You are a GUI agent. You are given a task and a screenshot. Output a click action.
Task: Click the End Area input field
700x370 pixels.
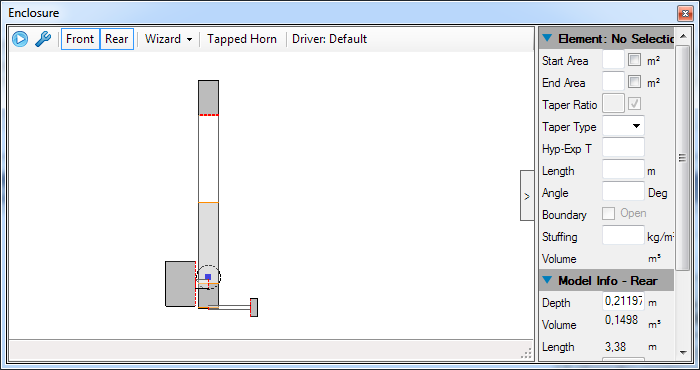613,82
